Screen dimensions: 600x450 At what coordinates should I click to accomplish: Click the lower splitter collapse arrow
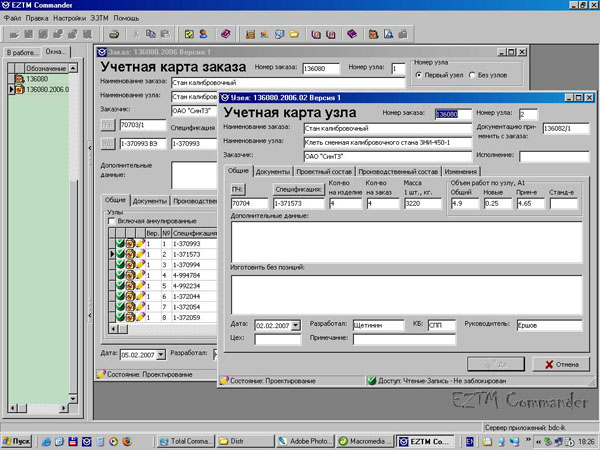[90, 315]
